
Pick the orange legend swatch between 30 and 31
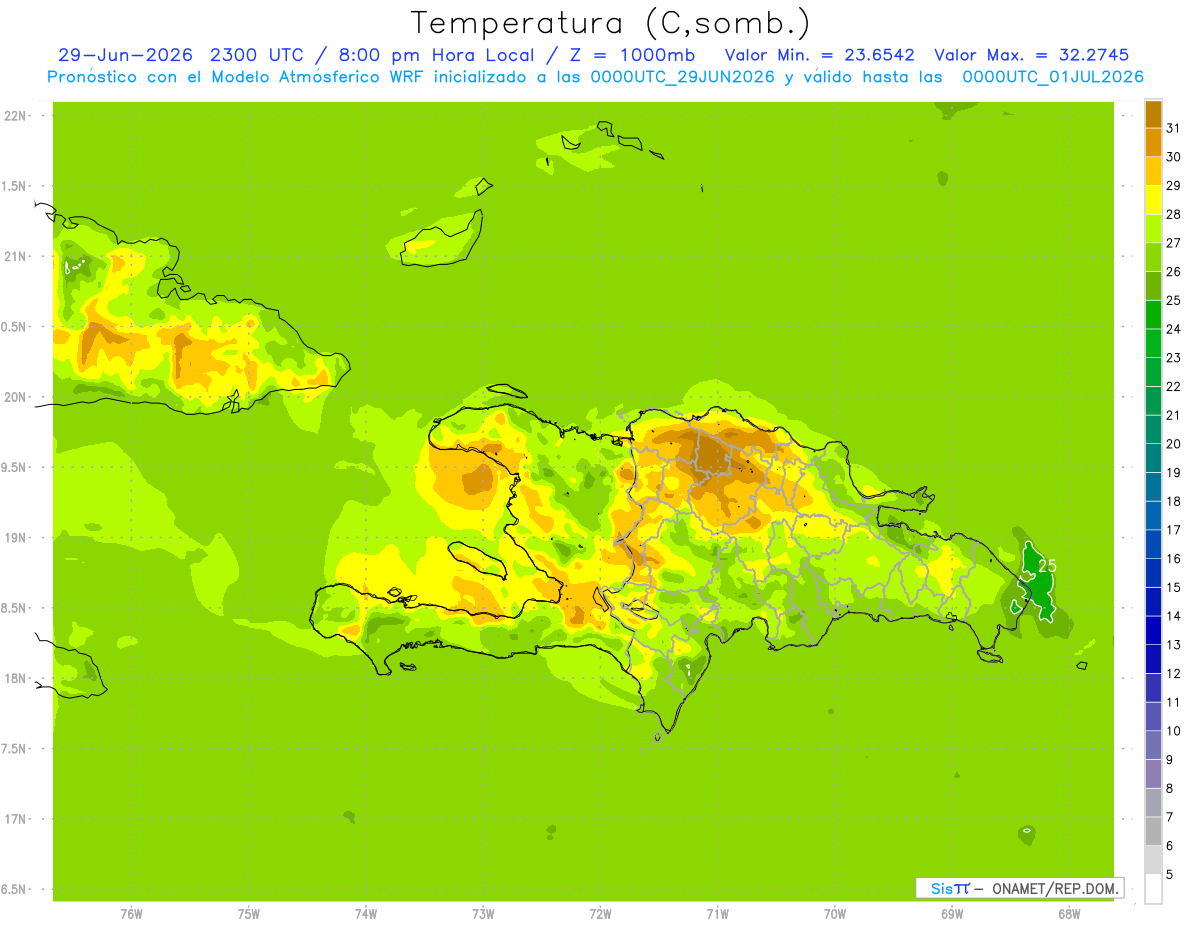[x=1153, y=142]
